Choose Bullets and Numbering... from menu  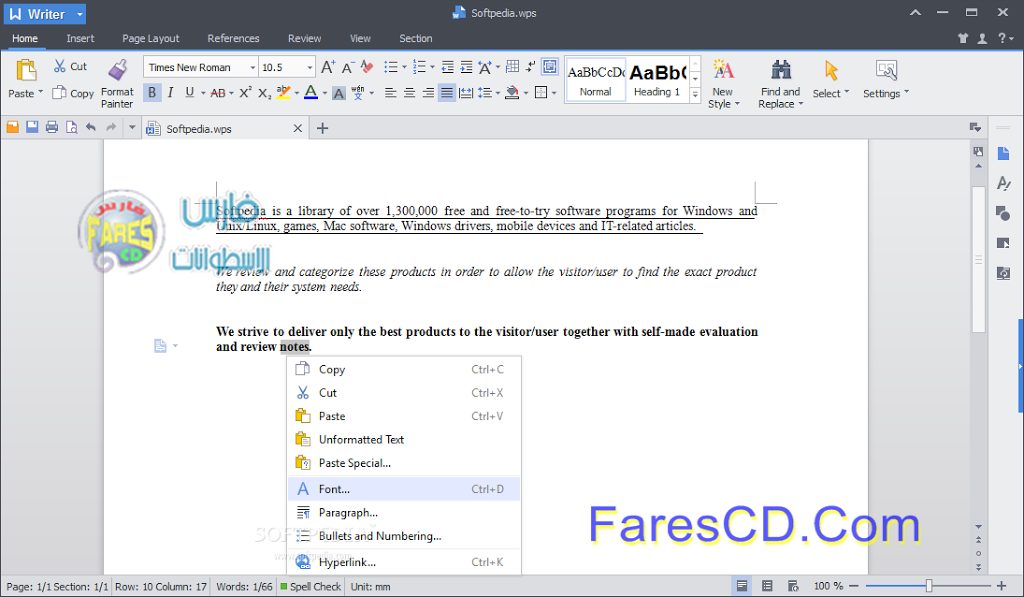tap(404, 536)
